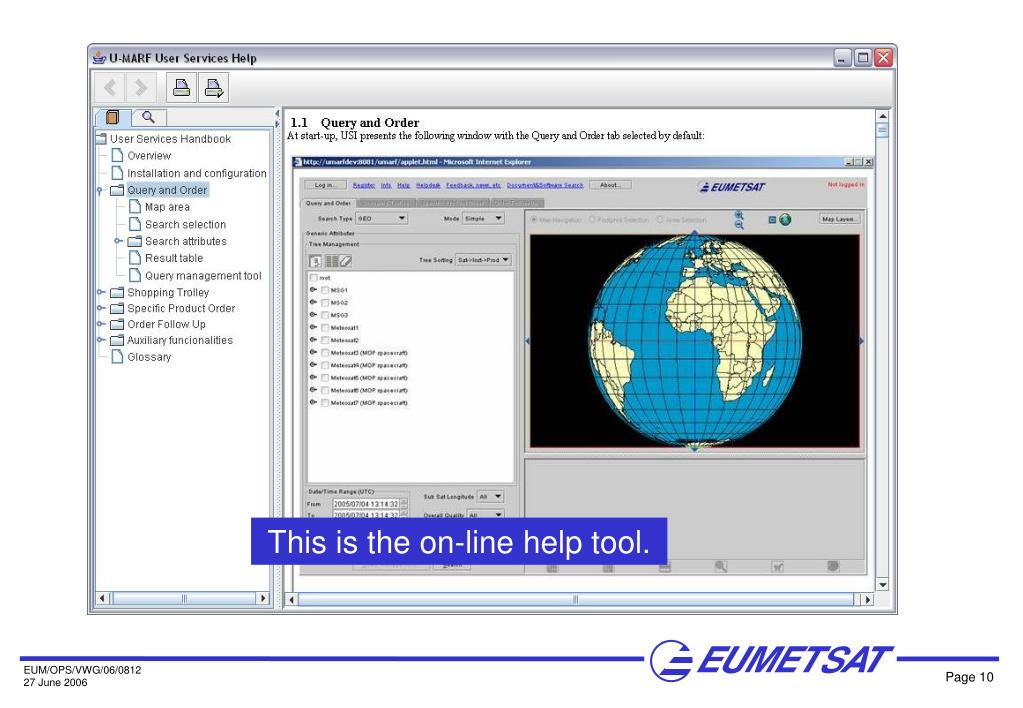
Task: Open the Order Follow Up topic
Action: (x=166, y=324)
